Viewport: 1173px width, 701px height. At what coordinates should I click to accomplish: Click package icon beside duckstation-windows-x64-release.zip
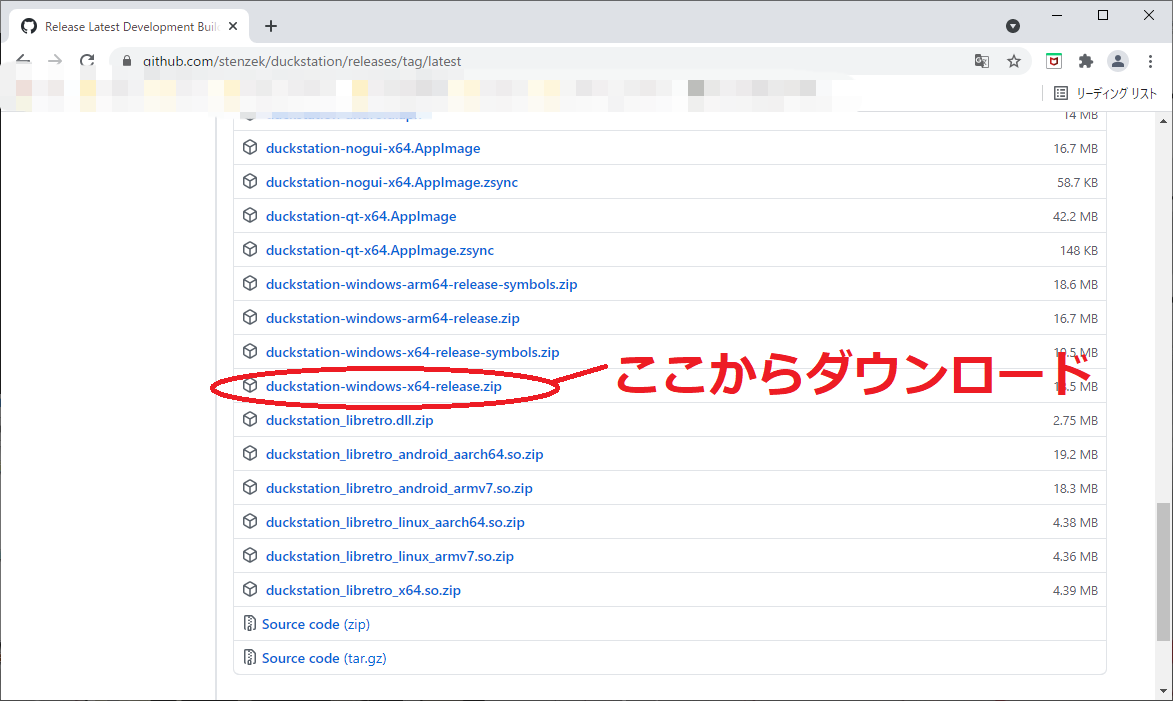(250, 385)
